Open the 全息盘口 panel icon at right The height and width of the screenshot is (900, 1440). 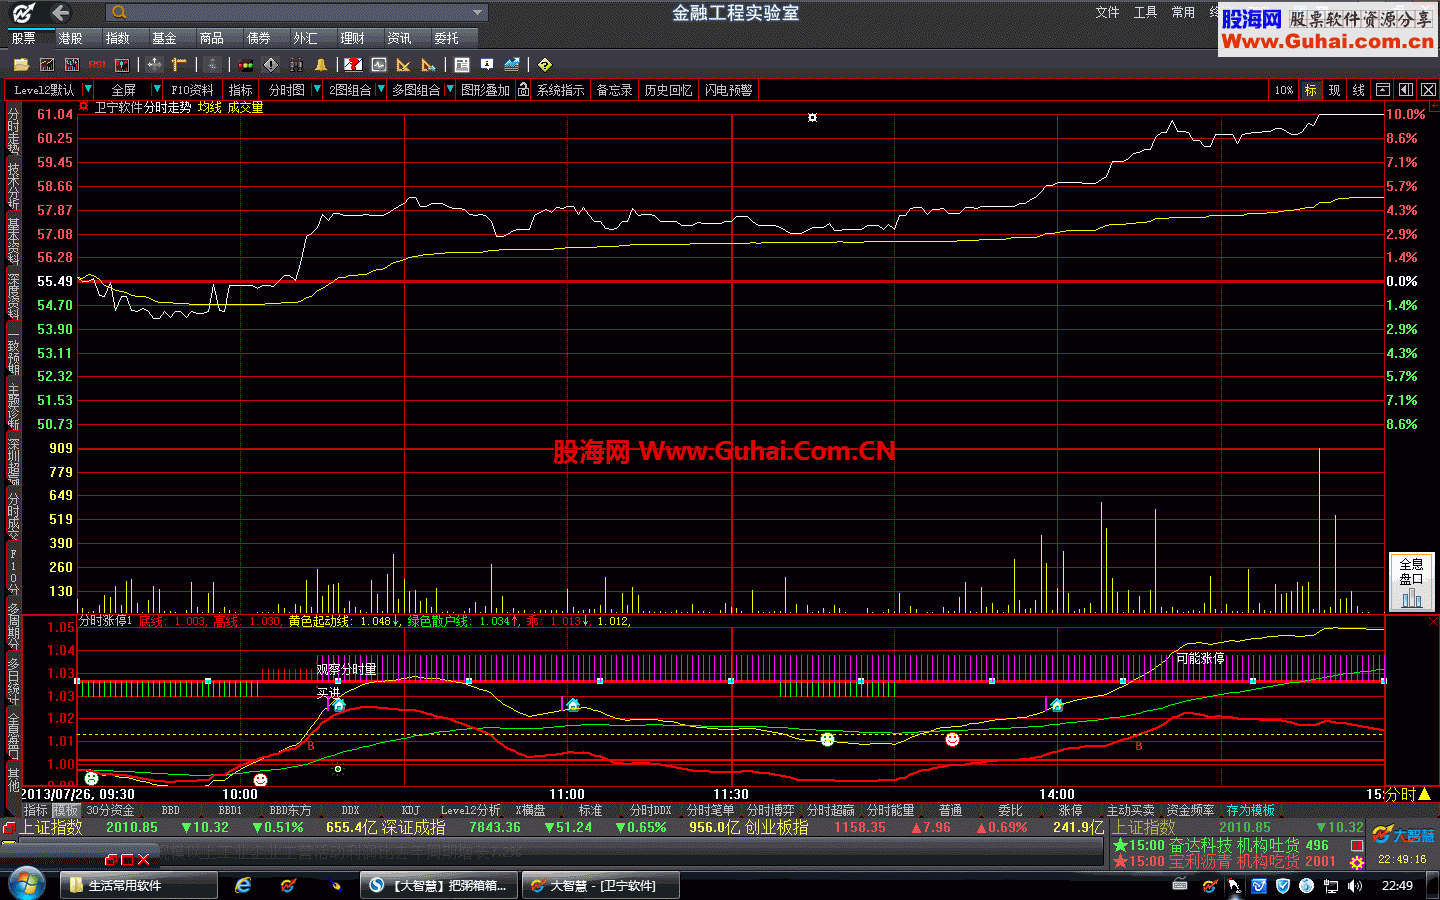pyautogui.click(x=1411, y=582)
